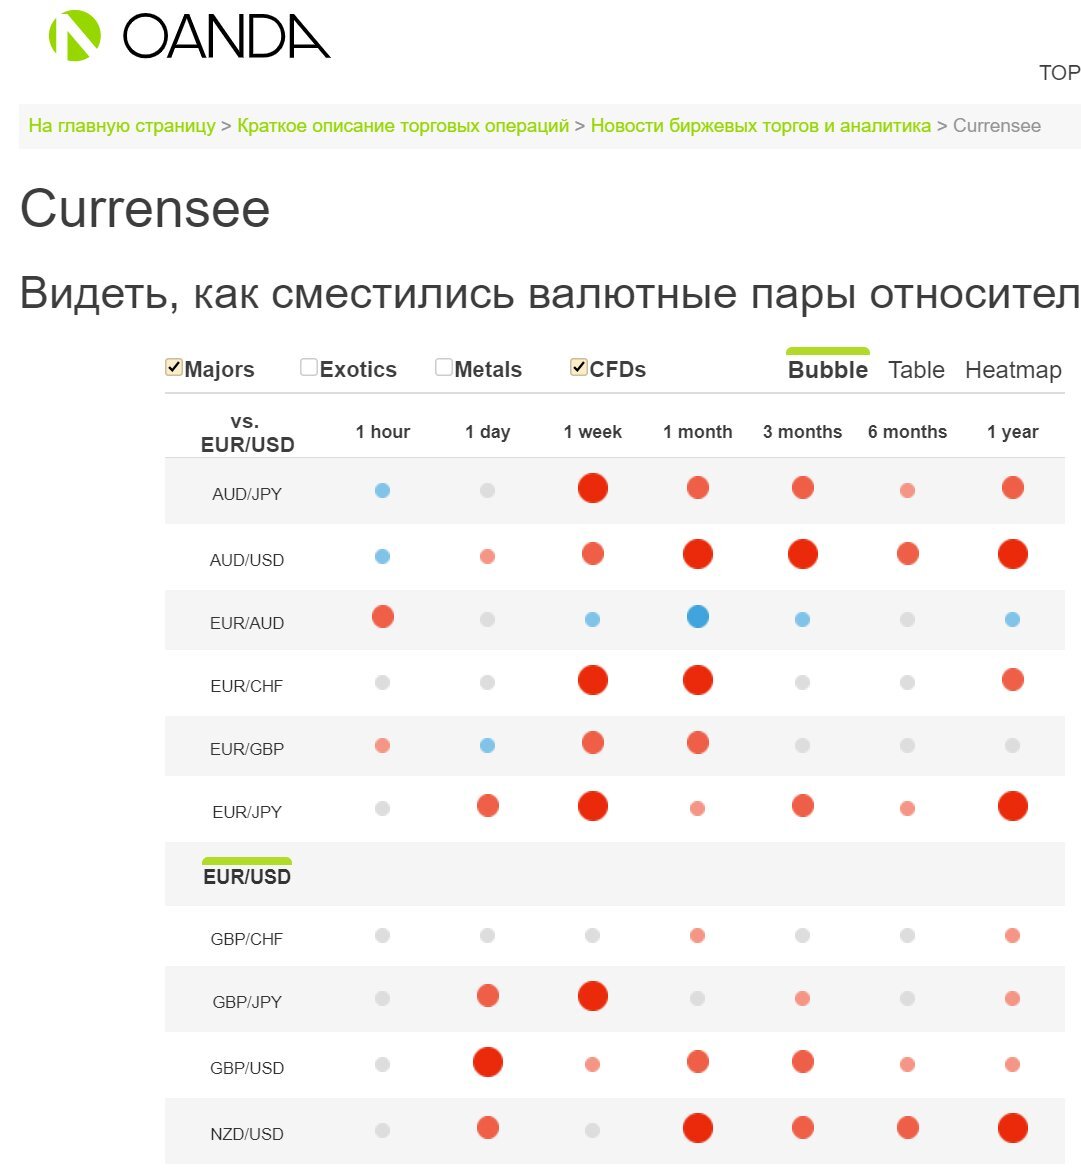Viewport: 1081px width, 1169px height.
Task: Switch to the Heatmap view tab
Action: tap(1013, 369)
